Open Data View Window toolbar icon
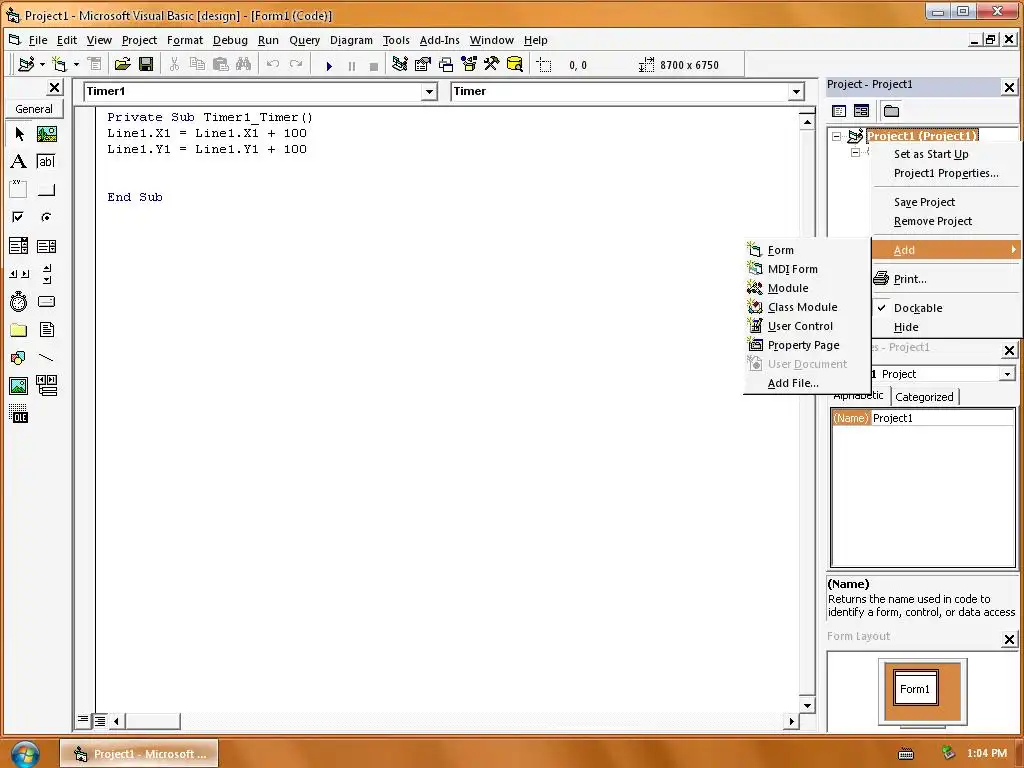The image size is (1024, 768). click(515, 64)
